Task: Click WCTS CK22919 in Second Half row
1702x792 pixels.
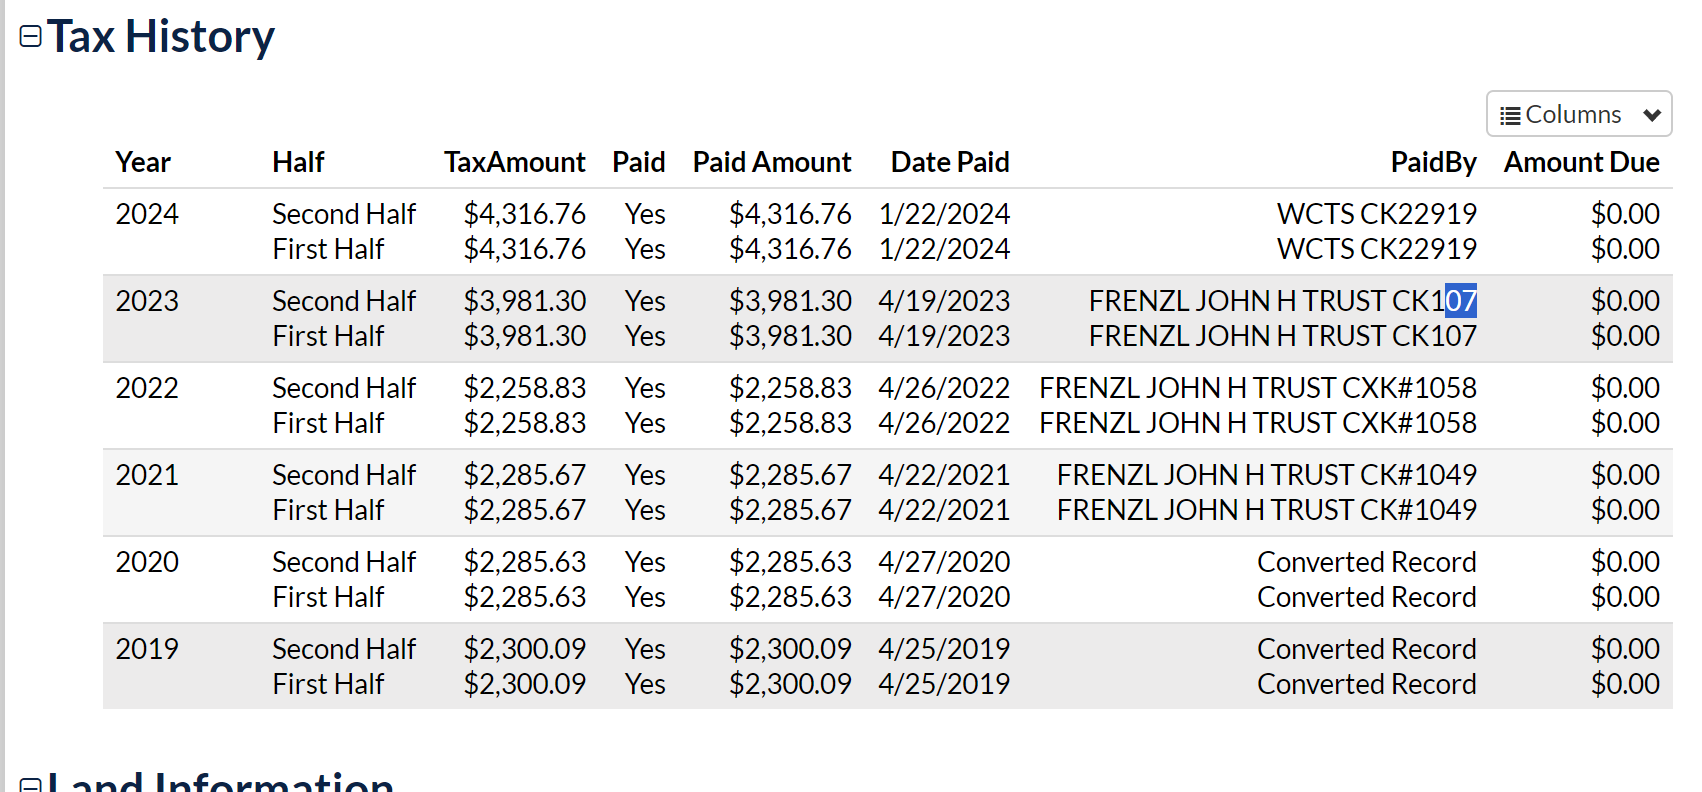Action: click(1377, 214)
